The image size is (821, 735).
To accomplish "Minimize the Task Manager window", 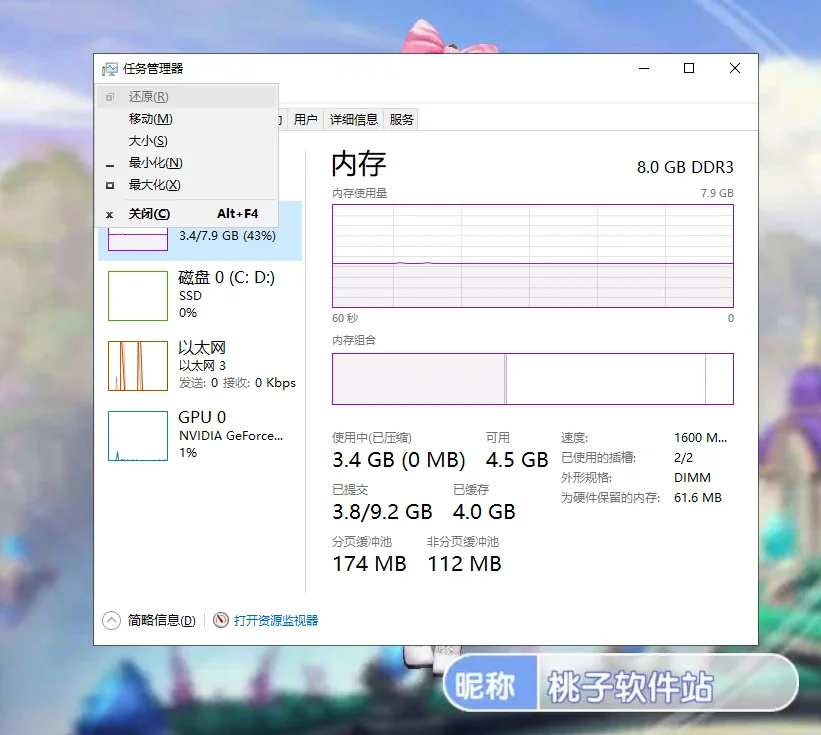I will tap(644, 69).
